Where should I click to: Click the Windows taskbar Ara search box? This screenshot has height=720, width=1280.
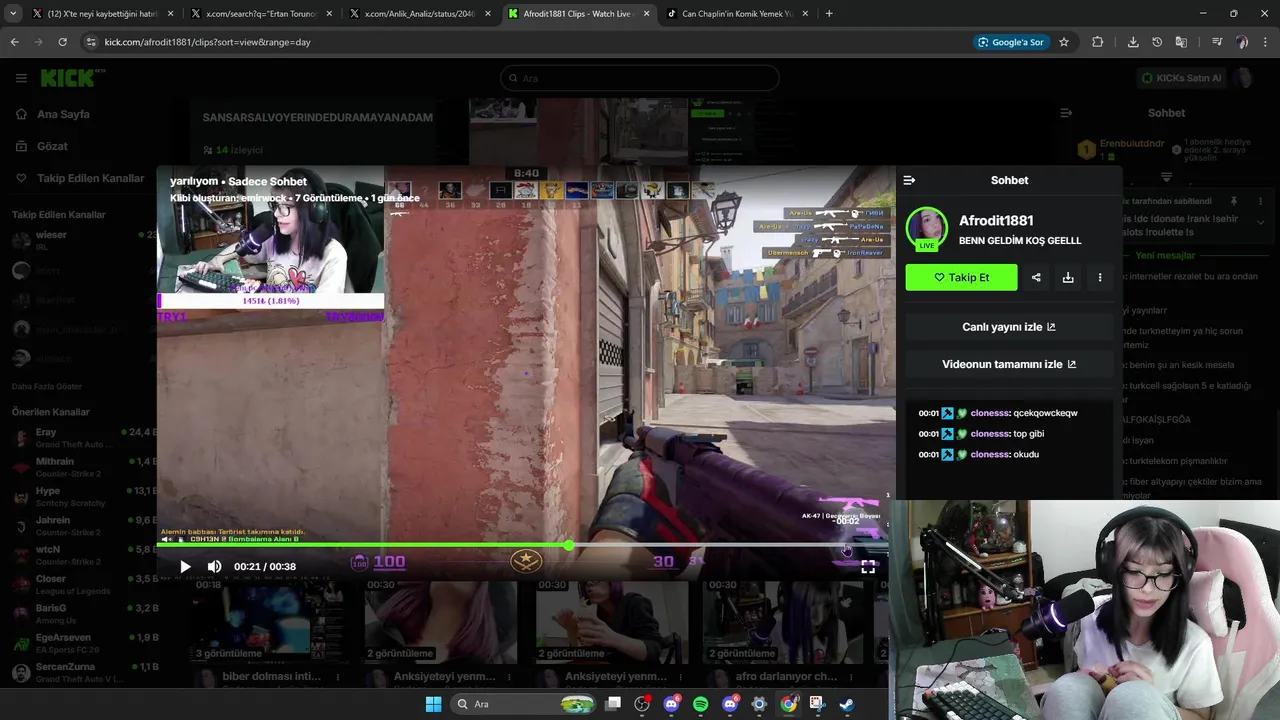click(x=522, y=704)
